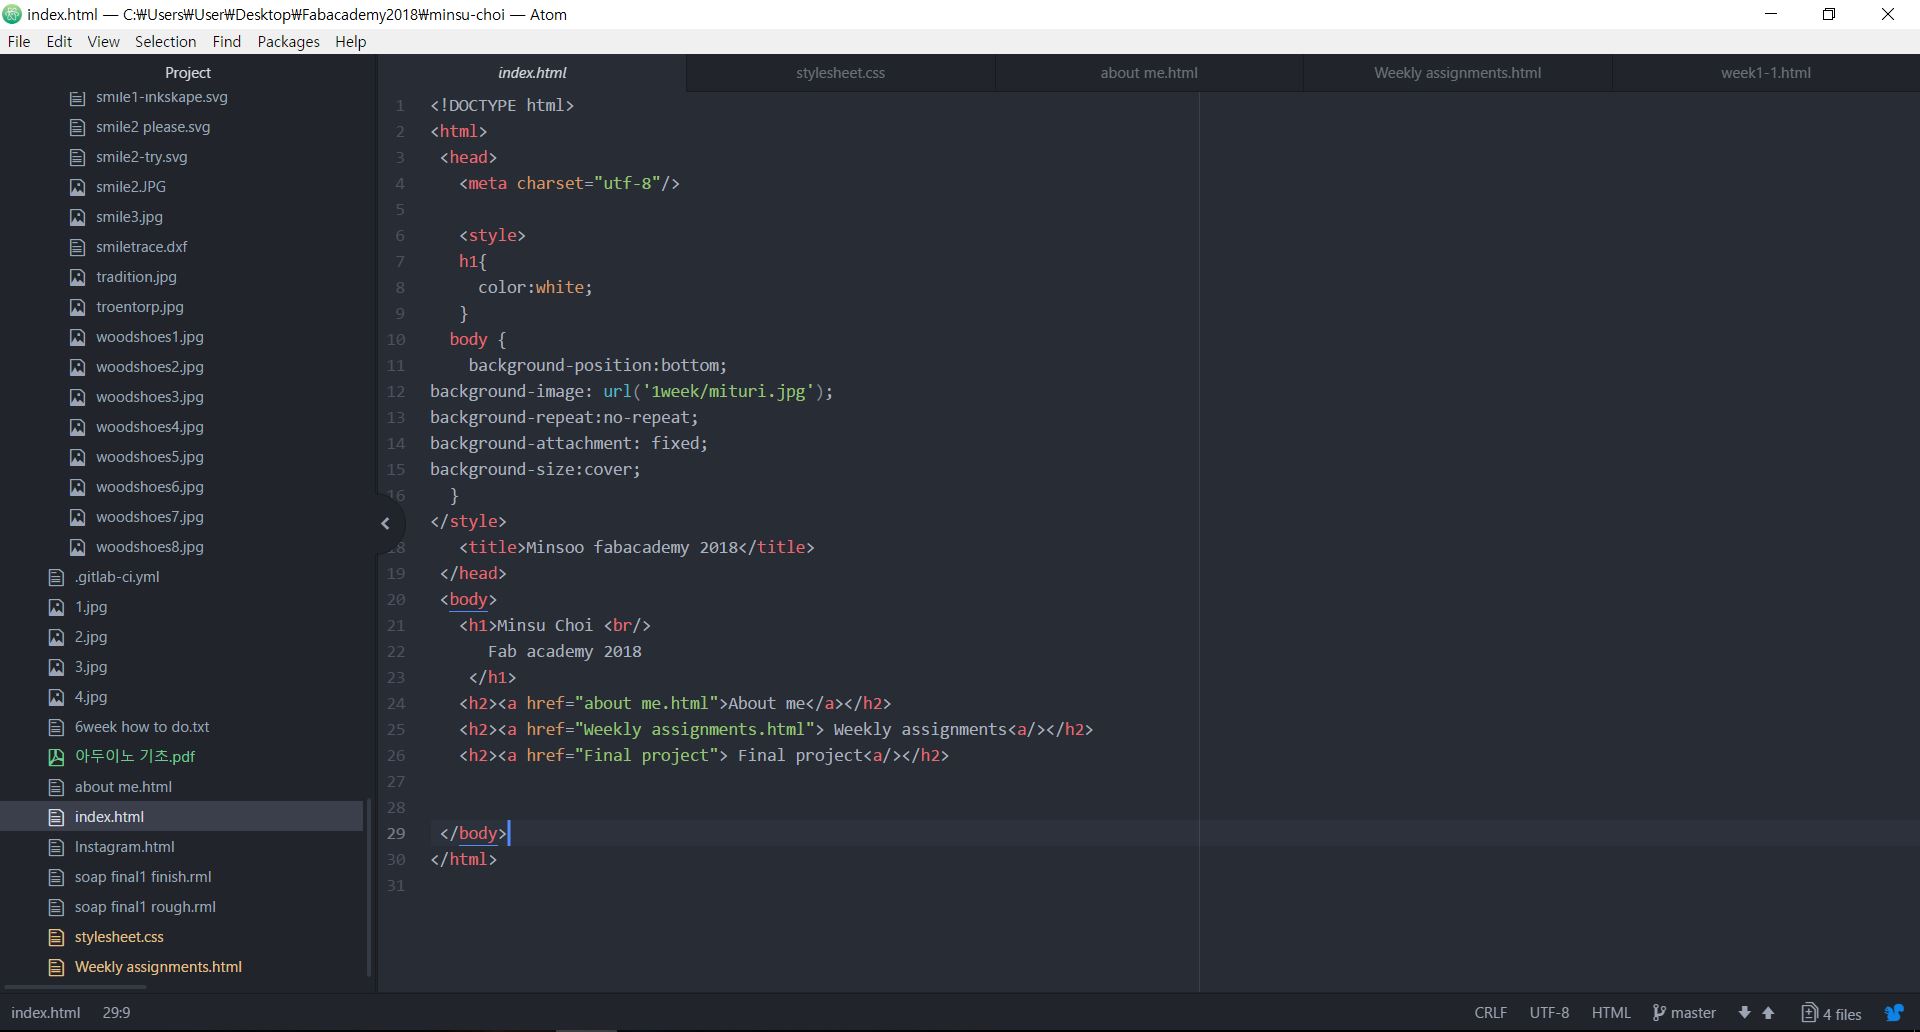Click the file icon beside .gitlab-ci.yml
The width and height of the screenshot is (1920, 1032).
click(x=56, y=577)
